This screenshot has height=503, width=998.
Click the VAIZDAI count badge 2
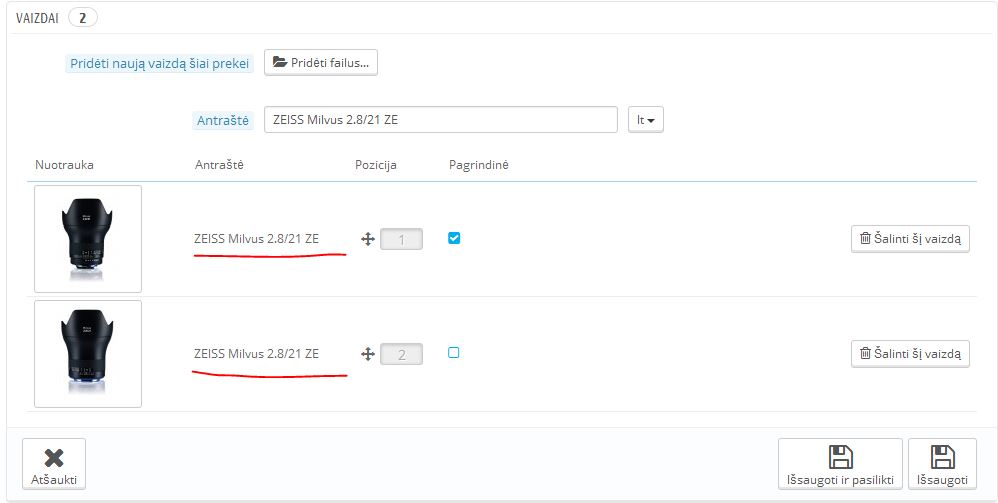click(83, 18)
